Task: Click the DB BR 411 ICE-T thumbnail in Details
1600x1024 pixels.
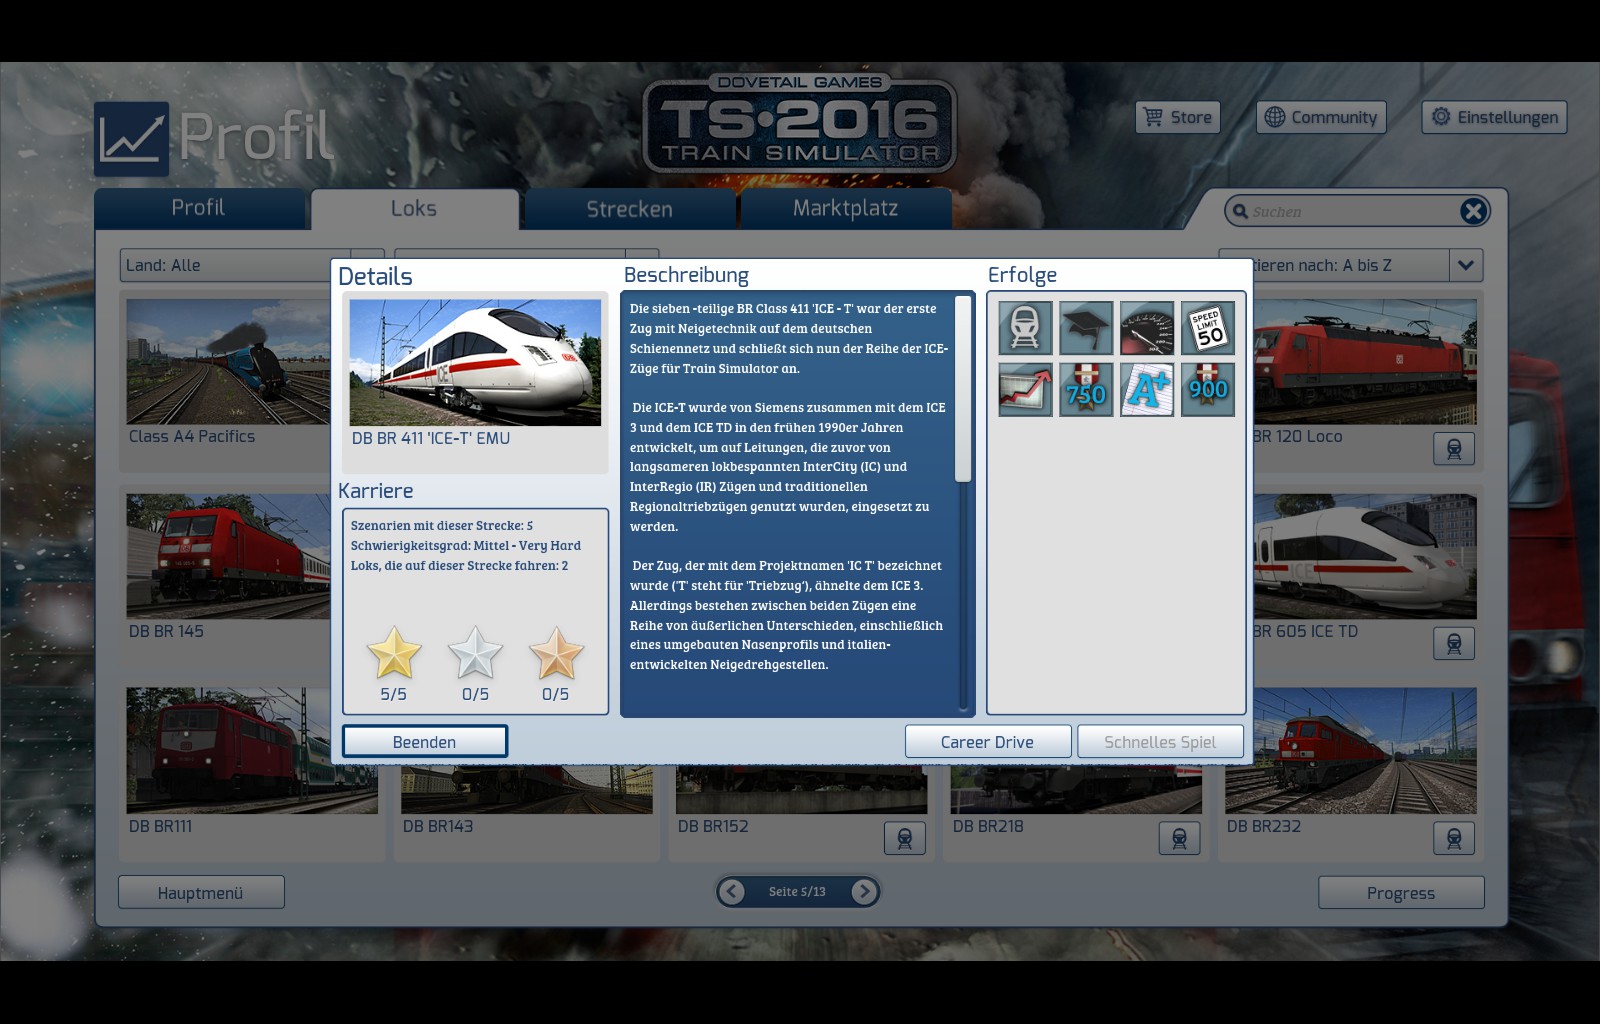Action: (x=475, y=362)
